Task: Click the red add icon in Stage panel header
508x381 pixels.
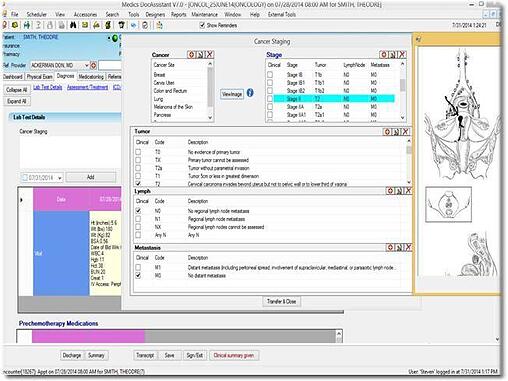Action: pyautogui.click(x=384, y=55)
